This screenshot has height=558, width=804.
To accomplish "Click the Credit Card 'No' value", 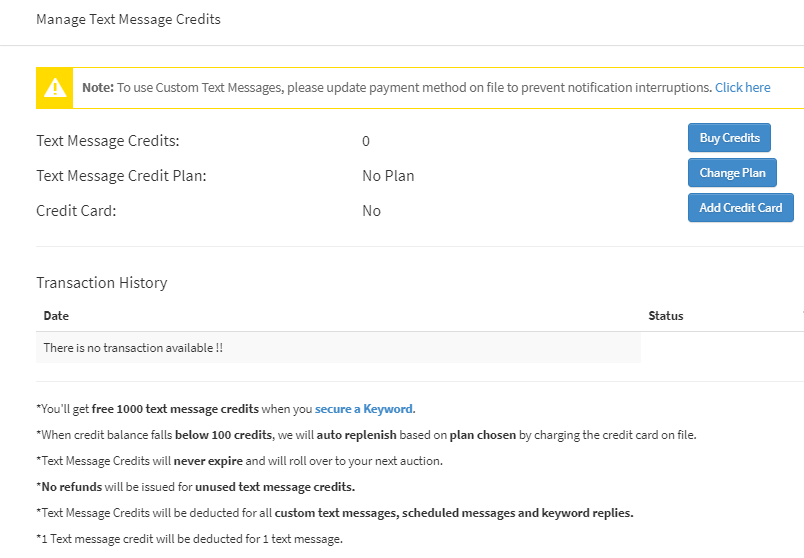I will pyautogui.click(x=371, y=211).
